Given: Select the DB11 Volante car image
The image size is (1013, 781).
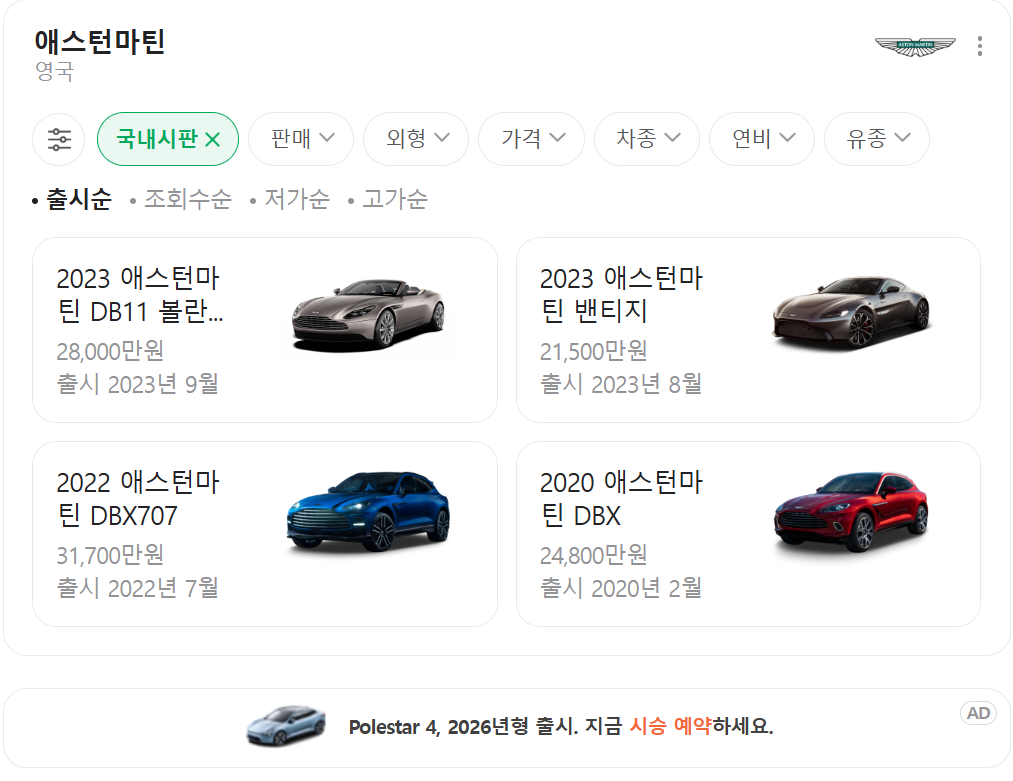Looking at the screenshot, I should [368, 315].
